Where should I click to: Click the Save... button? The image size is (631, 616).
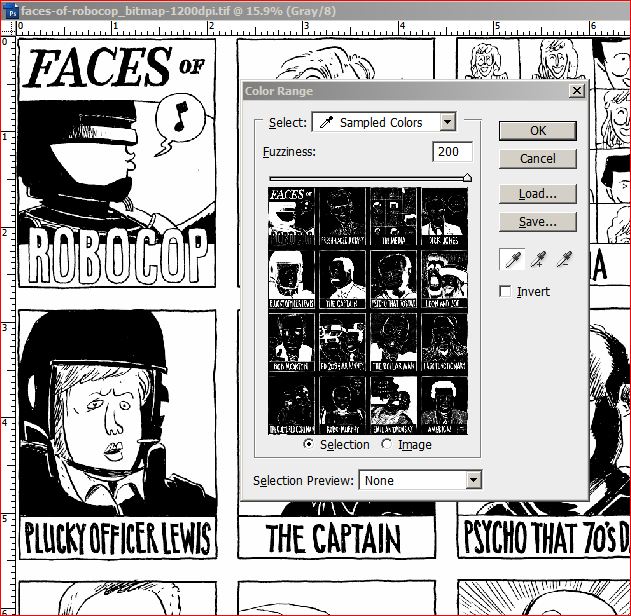538,222
